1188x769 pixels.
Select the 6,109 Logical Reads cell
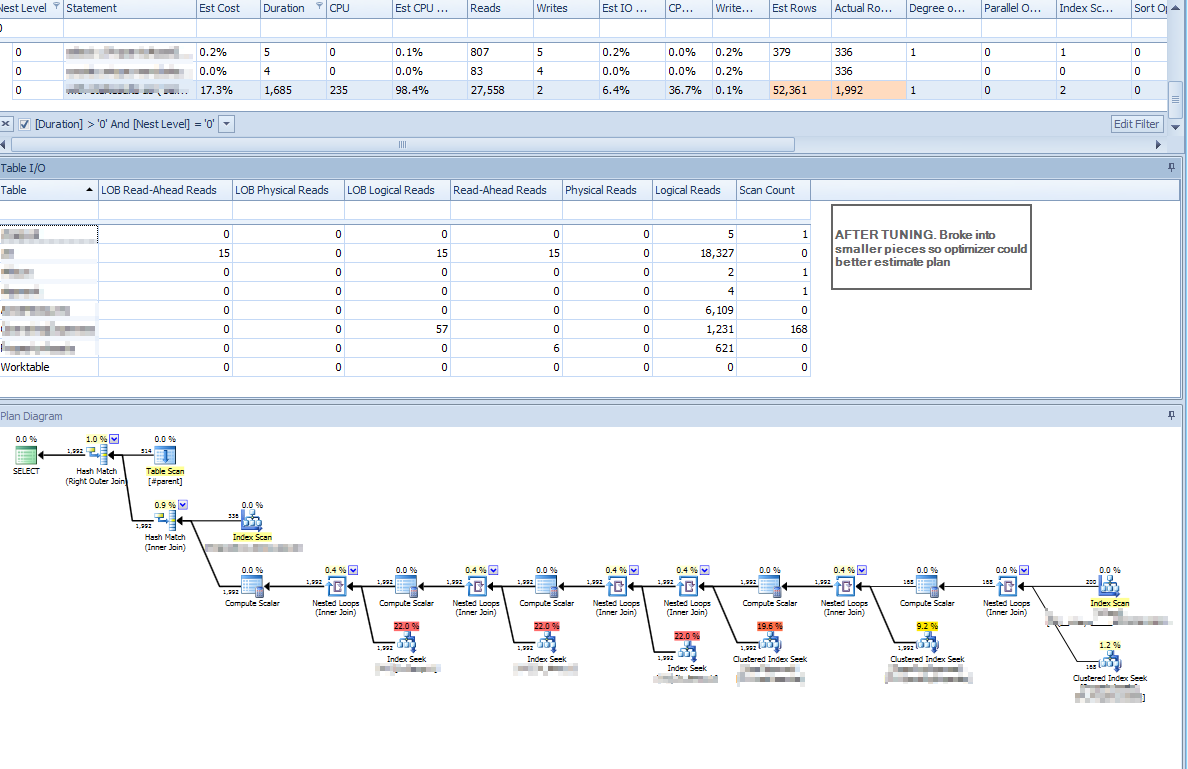[694, 310]
